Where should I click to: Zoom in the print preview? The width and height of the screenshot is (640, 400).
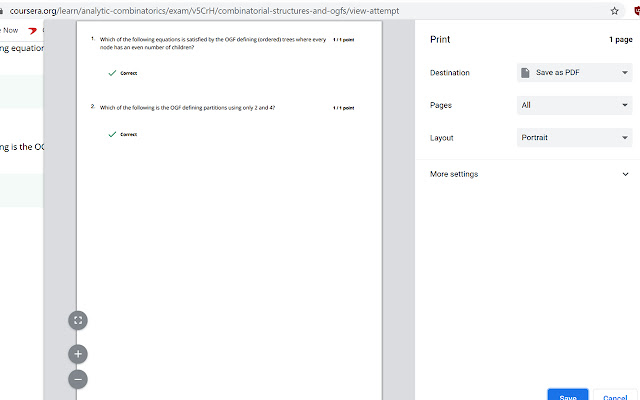click(x=78, y=353)
